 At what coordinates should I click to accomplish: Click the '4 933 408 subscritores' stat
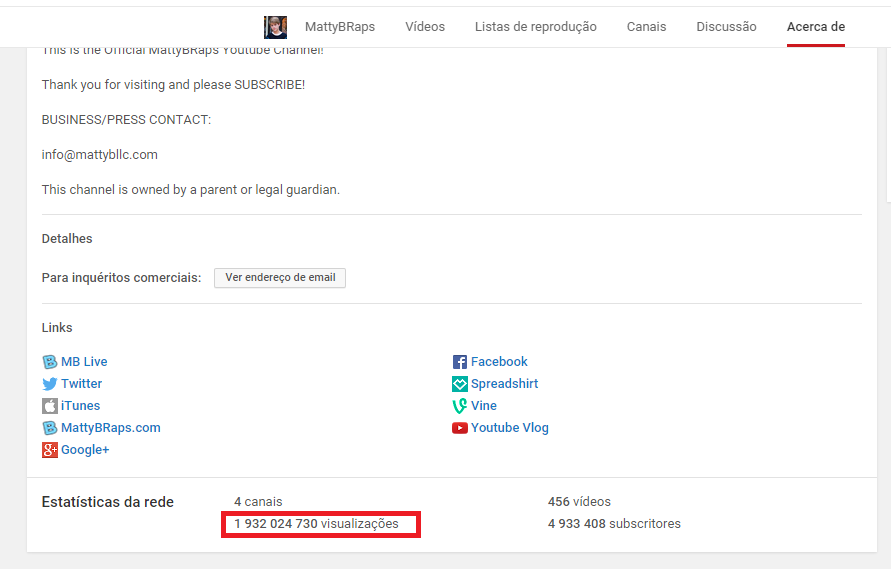(x=614, y=524)
